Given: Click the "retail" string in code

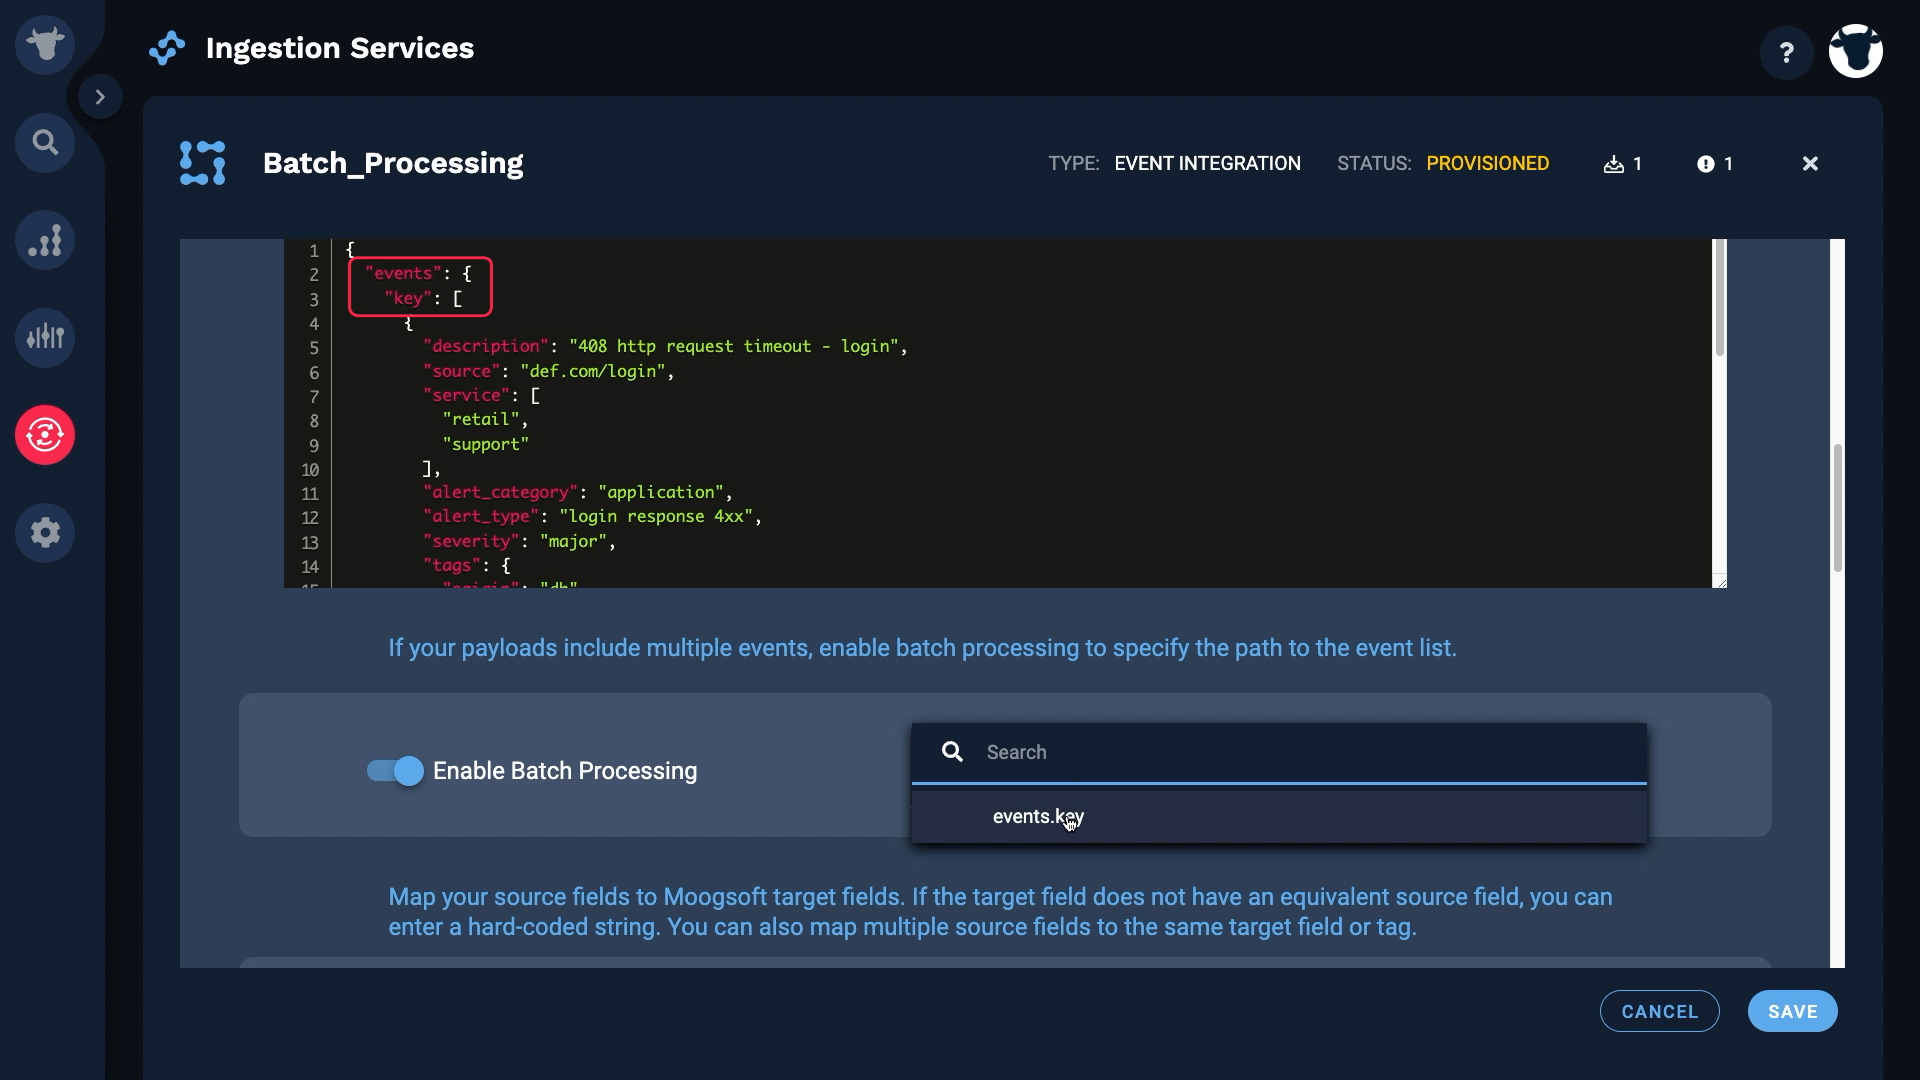Looking at the screenshot, I should point(481,420).
